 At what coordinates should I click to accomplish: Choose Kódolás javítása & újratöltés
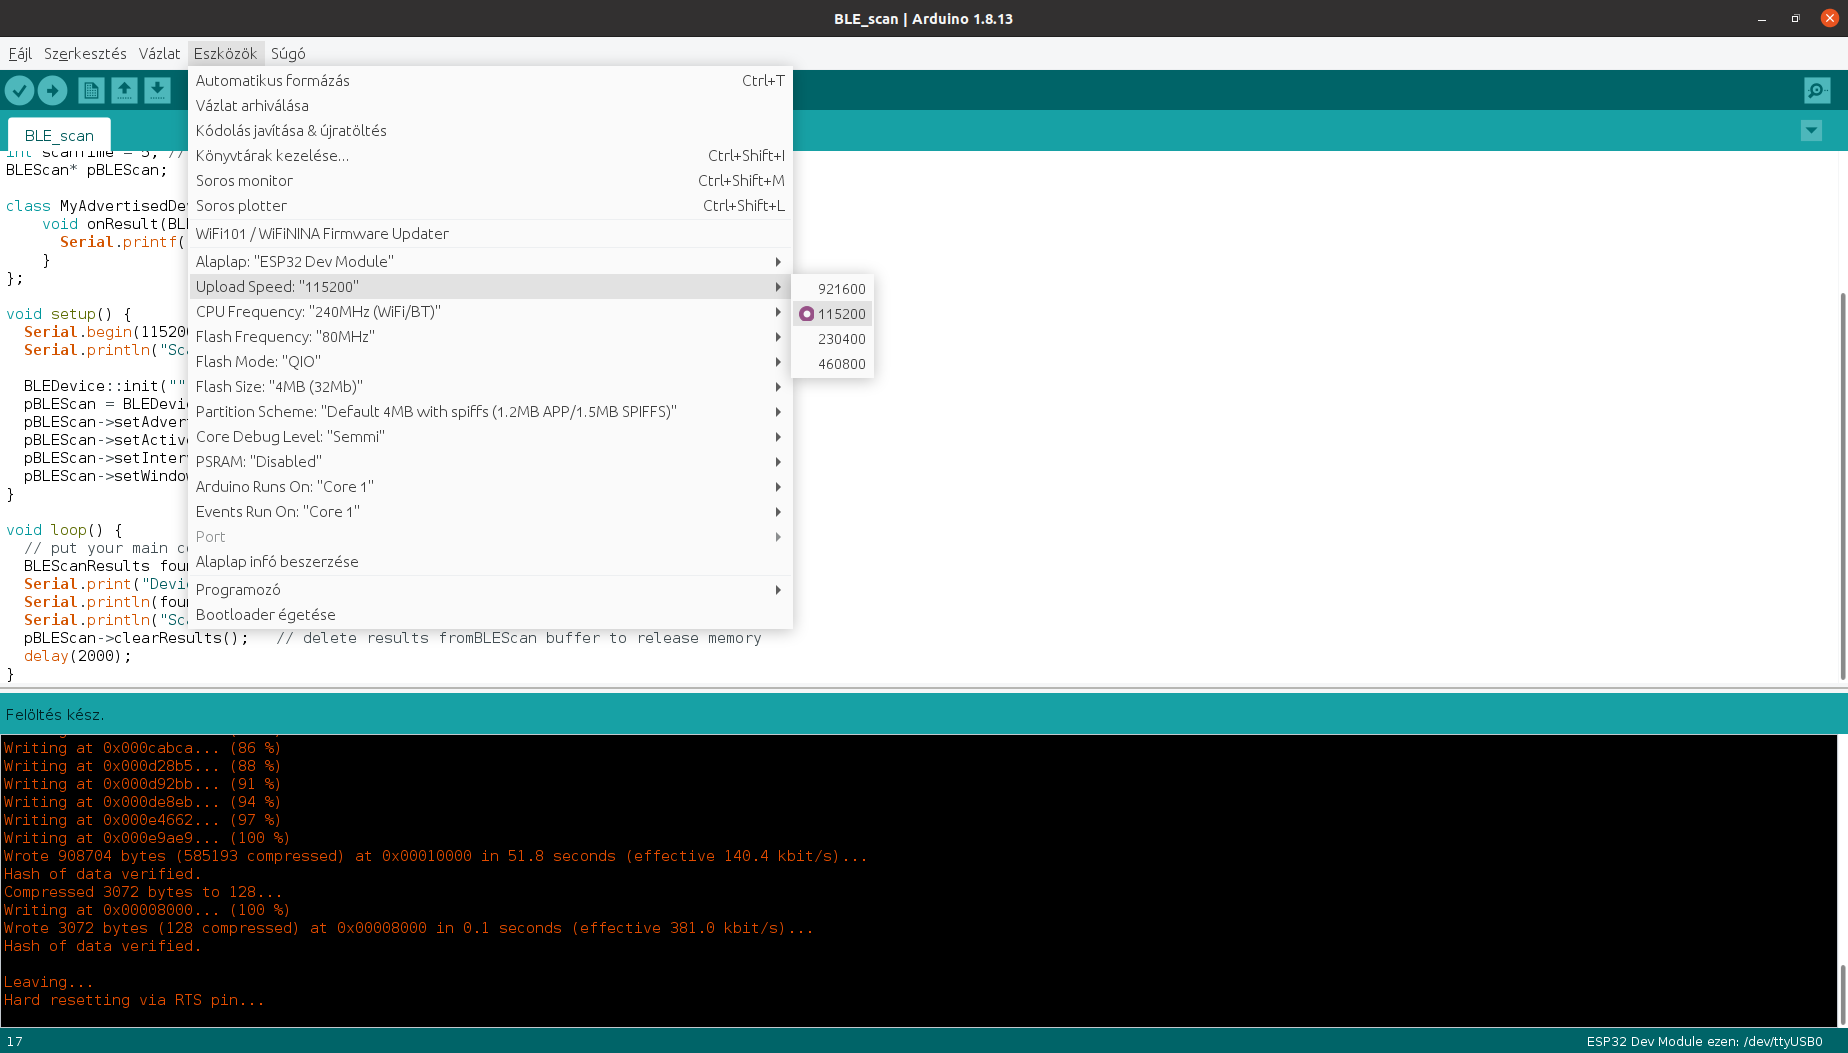click(490, 131)
